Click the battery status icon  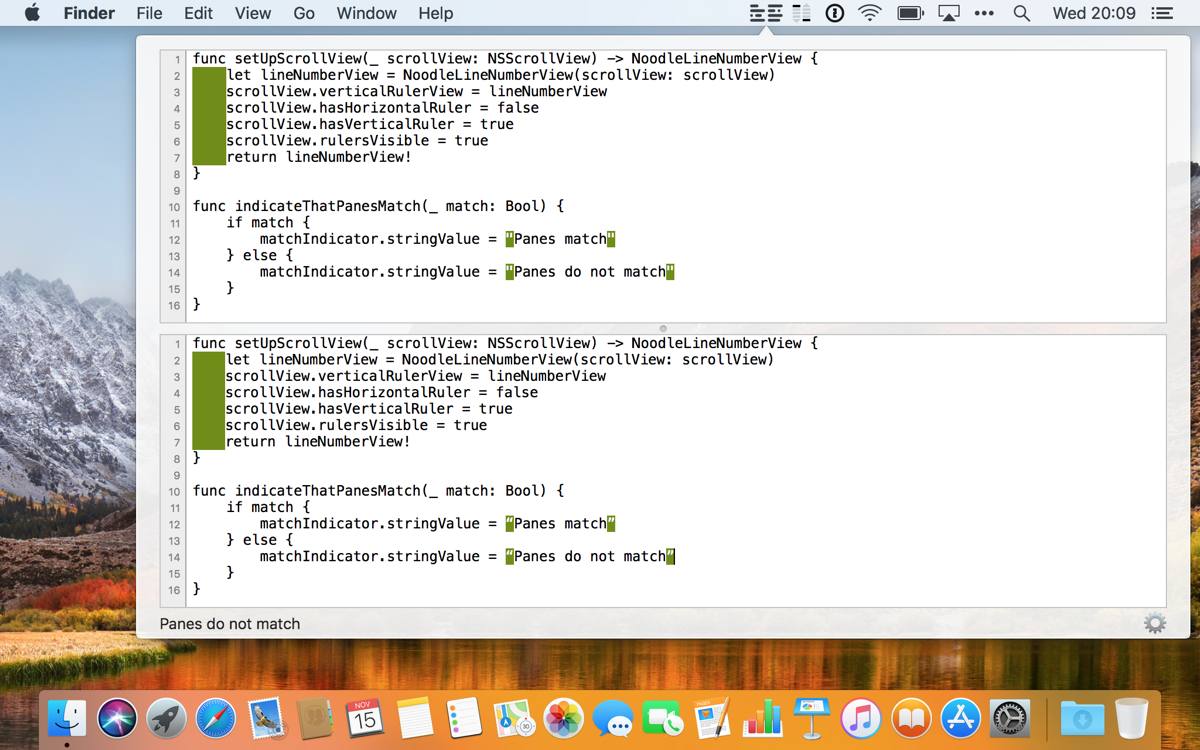tap(910, 13)
